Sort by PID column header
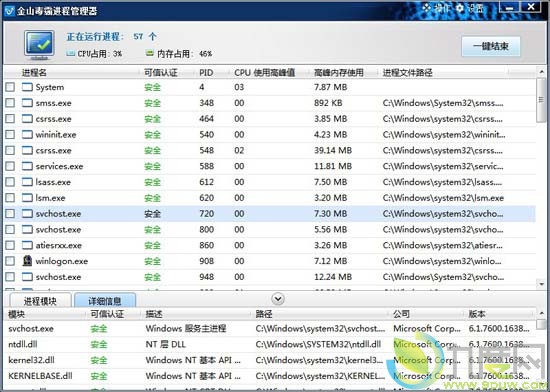550x392 pixels. (x=206, y=73)
